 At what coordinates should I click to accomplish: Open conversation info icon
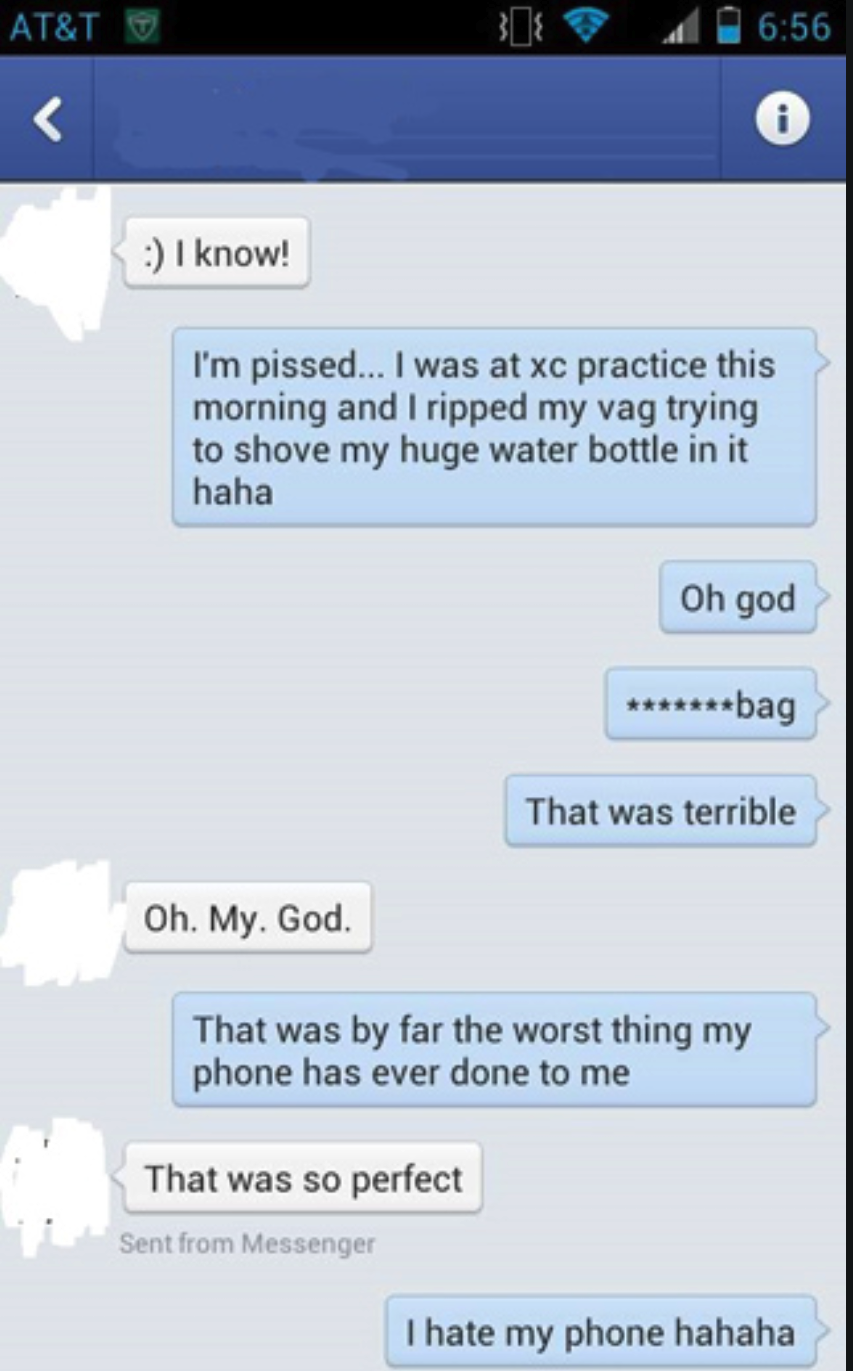point(782,119)
